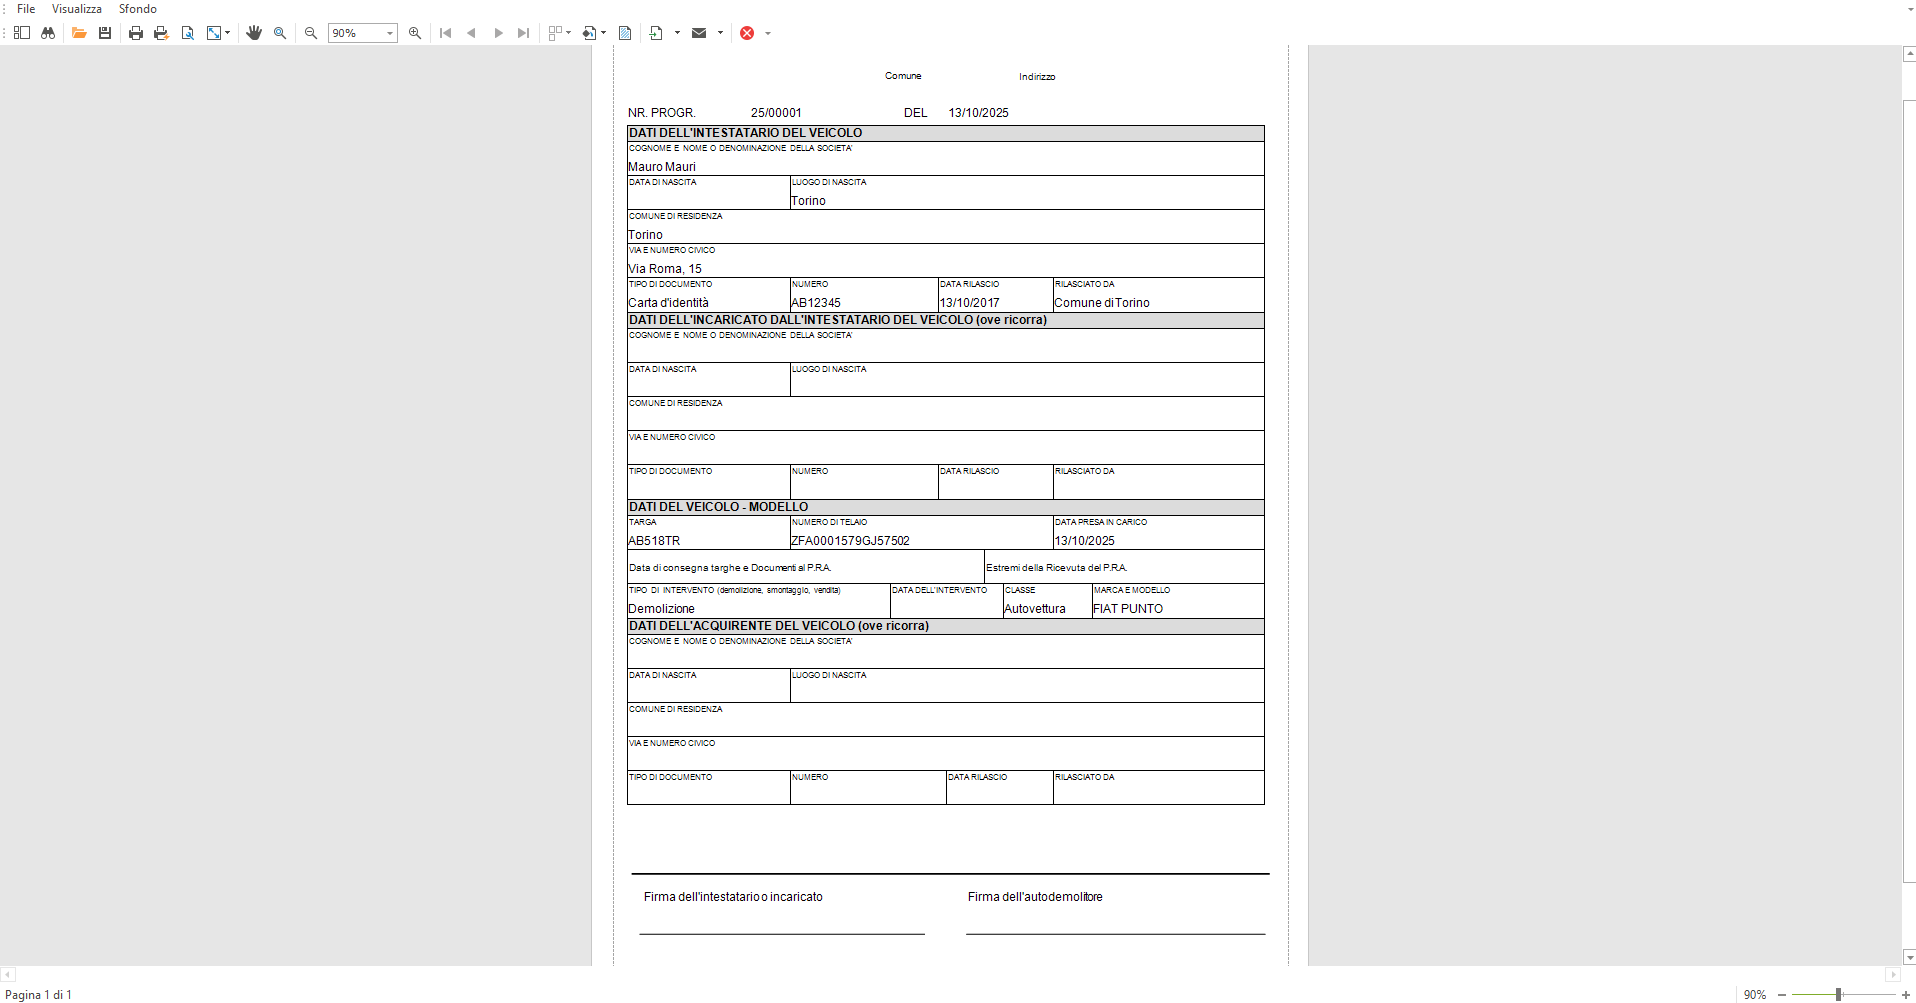Expand the Send by email dropdown arrow

tap(720, 33)
